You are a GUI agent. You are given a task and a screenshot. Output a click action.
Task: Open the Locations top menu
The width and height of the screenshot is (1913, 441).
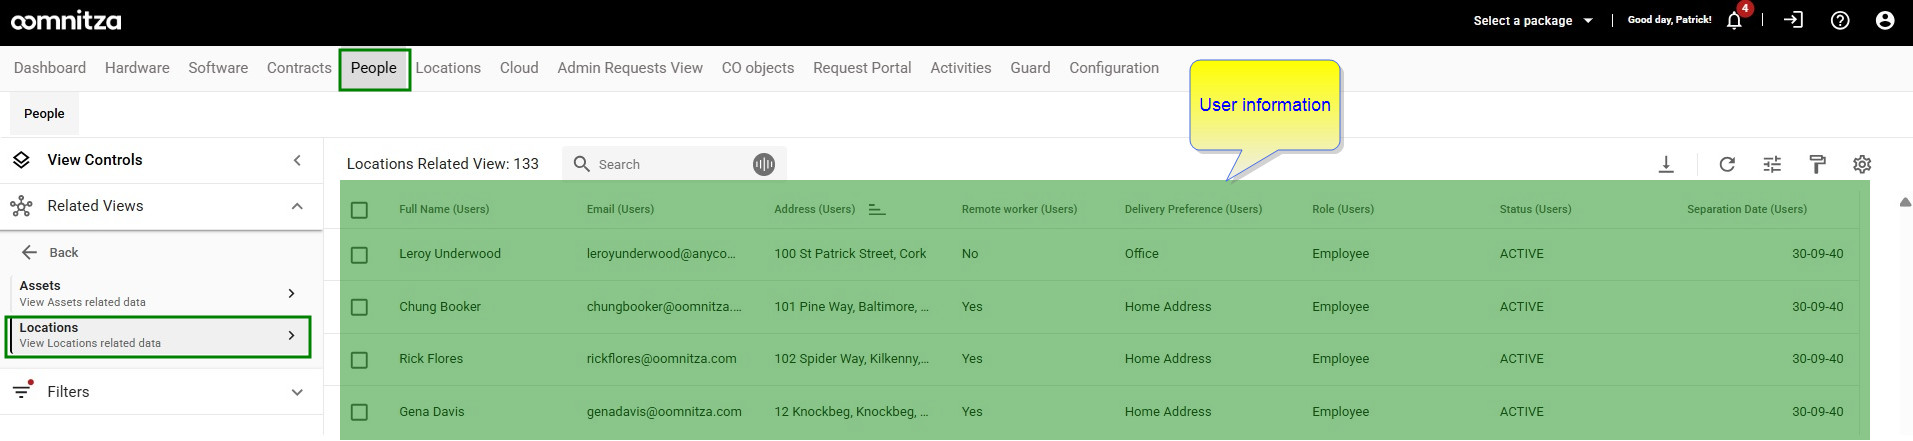448,68
